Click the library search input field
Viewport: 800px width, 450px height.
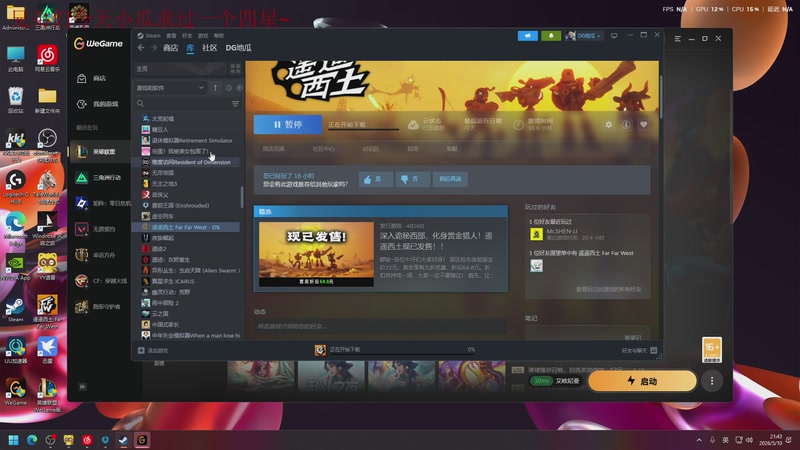[x=184, y=104]
